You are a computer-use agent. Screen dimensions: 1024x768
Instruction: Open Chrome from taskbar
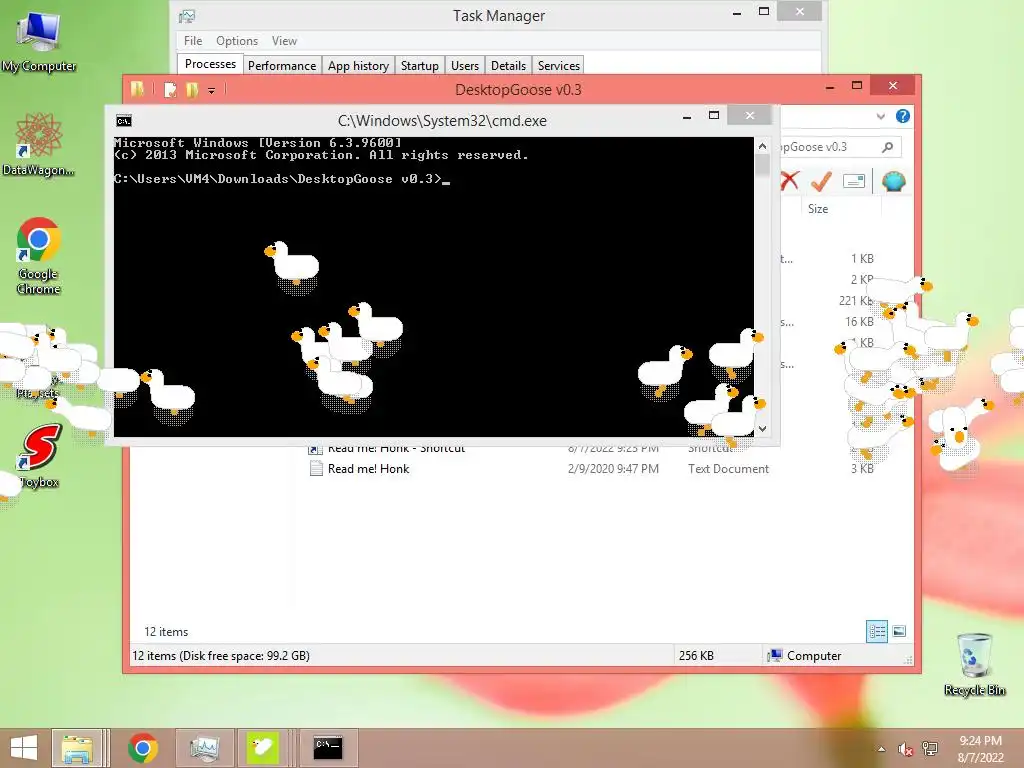tap(142, 748)
